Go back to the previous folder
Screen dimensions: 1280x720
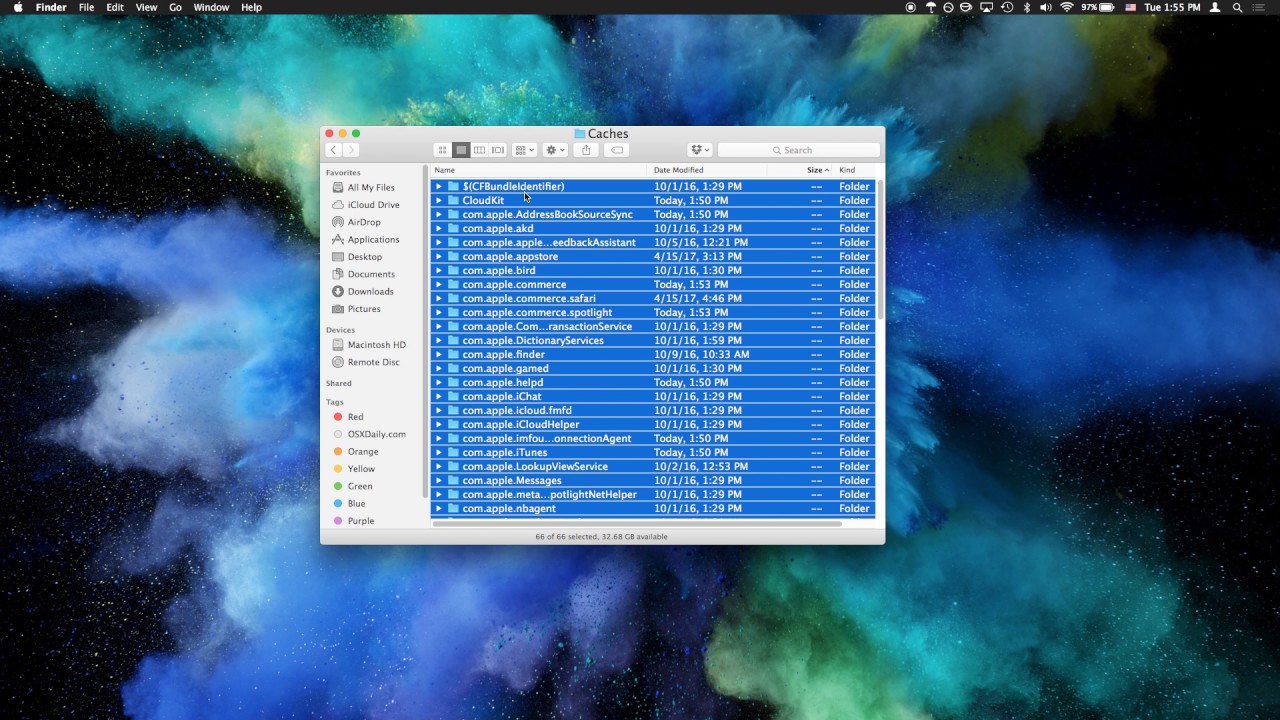(334, 150)
